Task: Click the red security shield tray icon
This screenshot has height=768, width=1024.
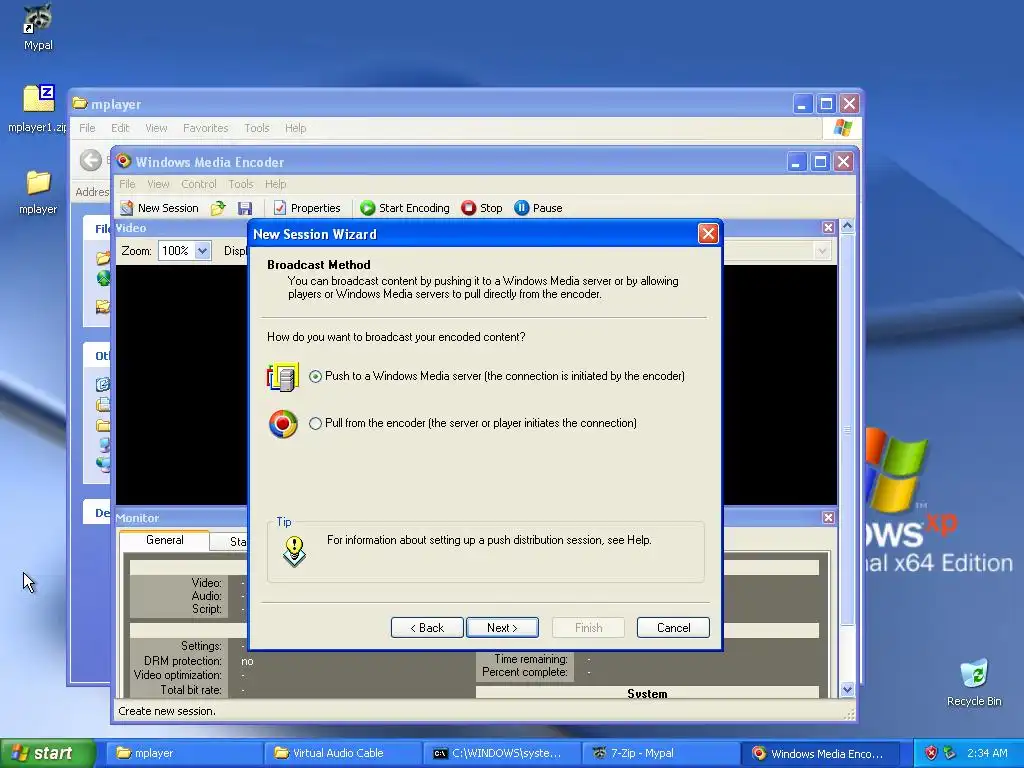Action: click(x=931, y=754)
